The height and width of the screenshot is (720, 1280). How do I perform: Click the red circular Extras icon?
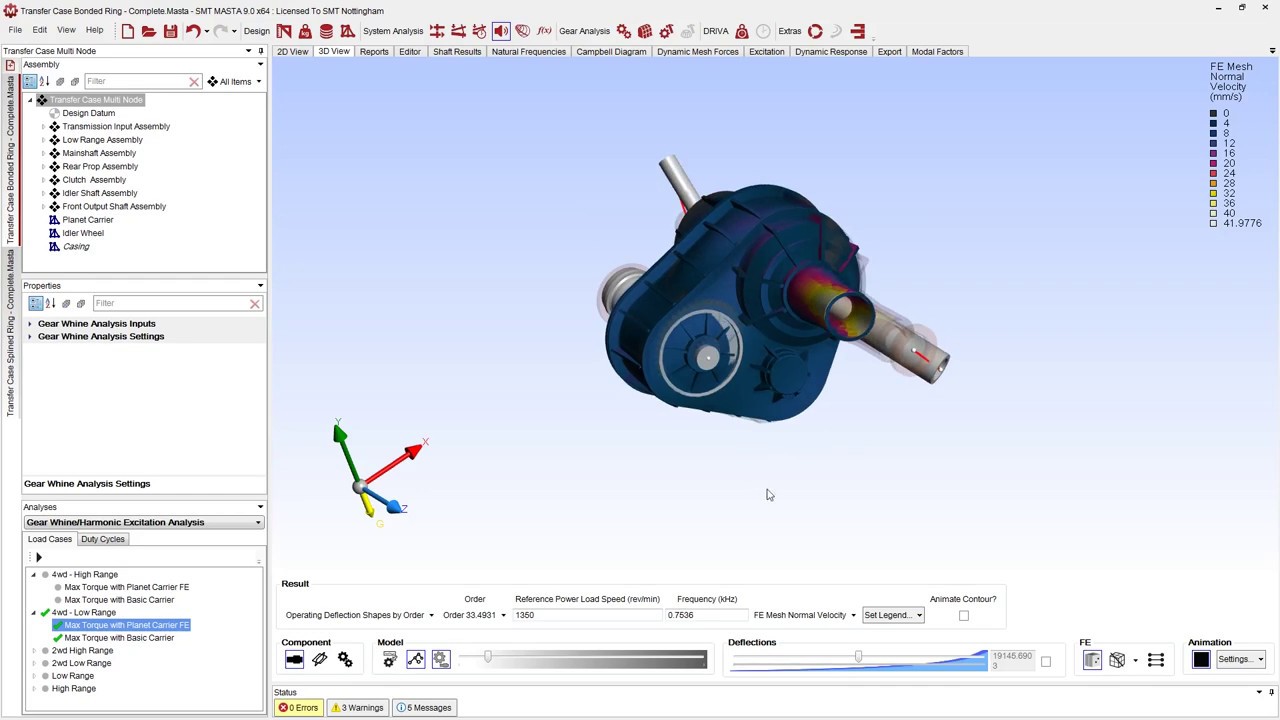815,31
